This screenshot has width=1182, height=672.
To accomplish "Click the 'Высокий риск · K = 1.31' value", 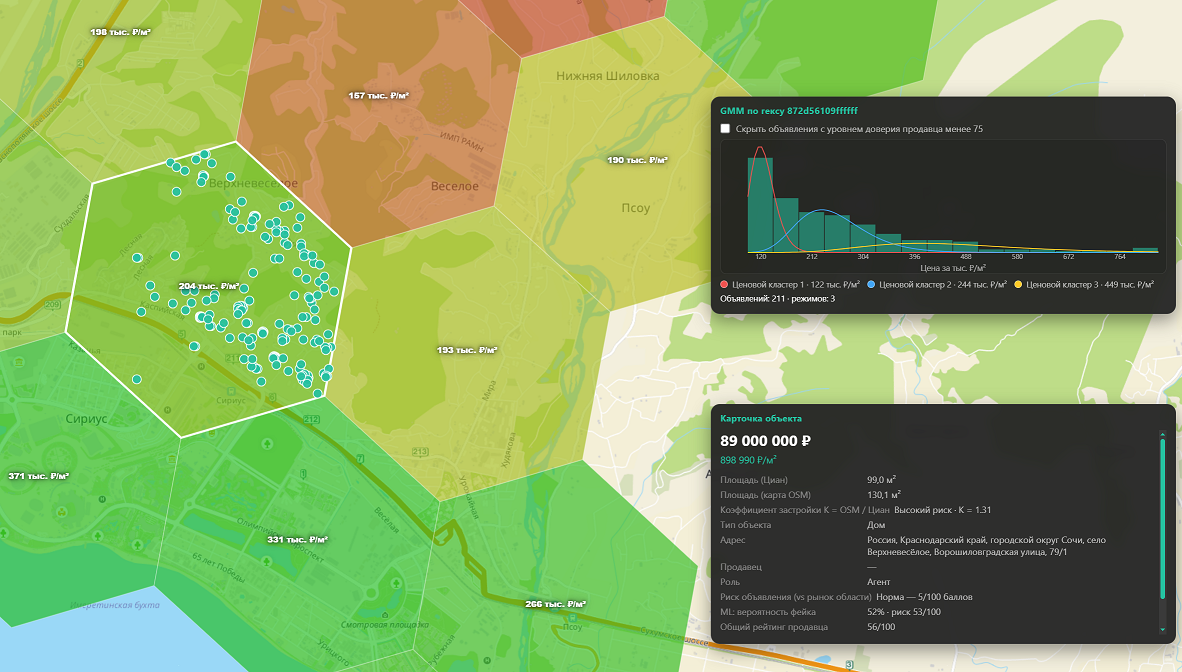I will pos(942,510).
